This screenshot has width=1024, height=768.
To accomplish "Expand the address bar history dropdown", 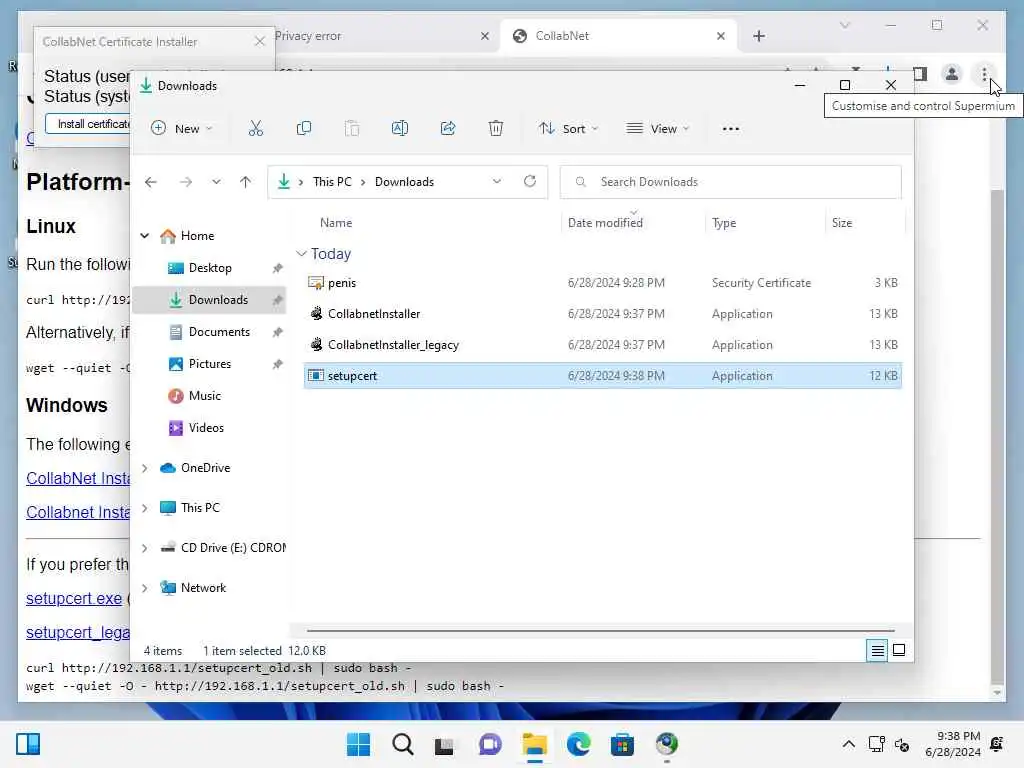I will pyautogui.click(x=497, y=182).
